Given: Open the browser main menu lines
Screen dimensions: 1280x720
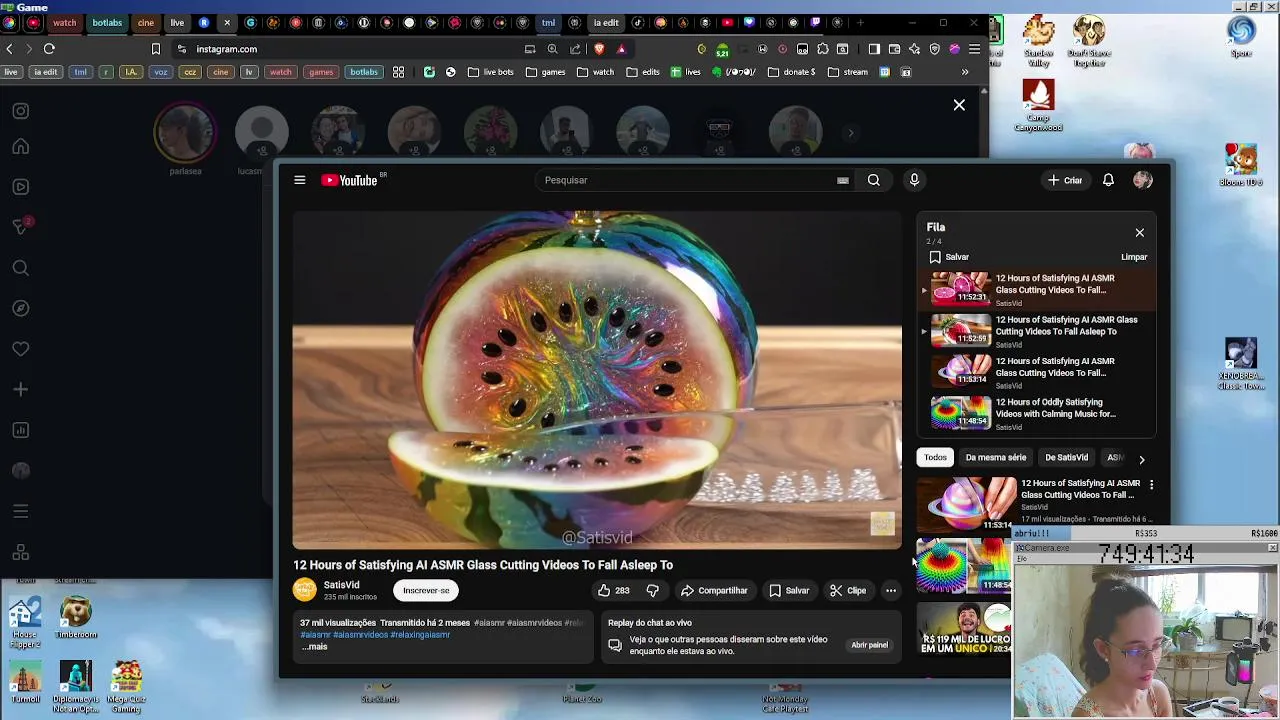Looking at the screenshot, I should (974, 49).
